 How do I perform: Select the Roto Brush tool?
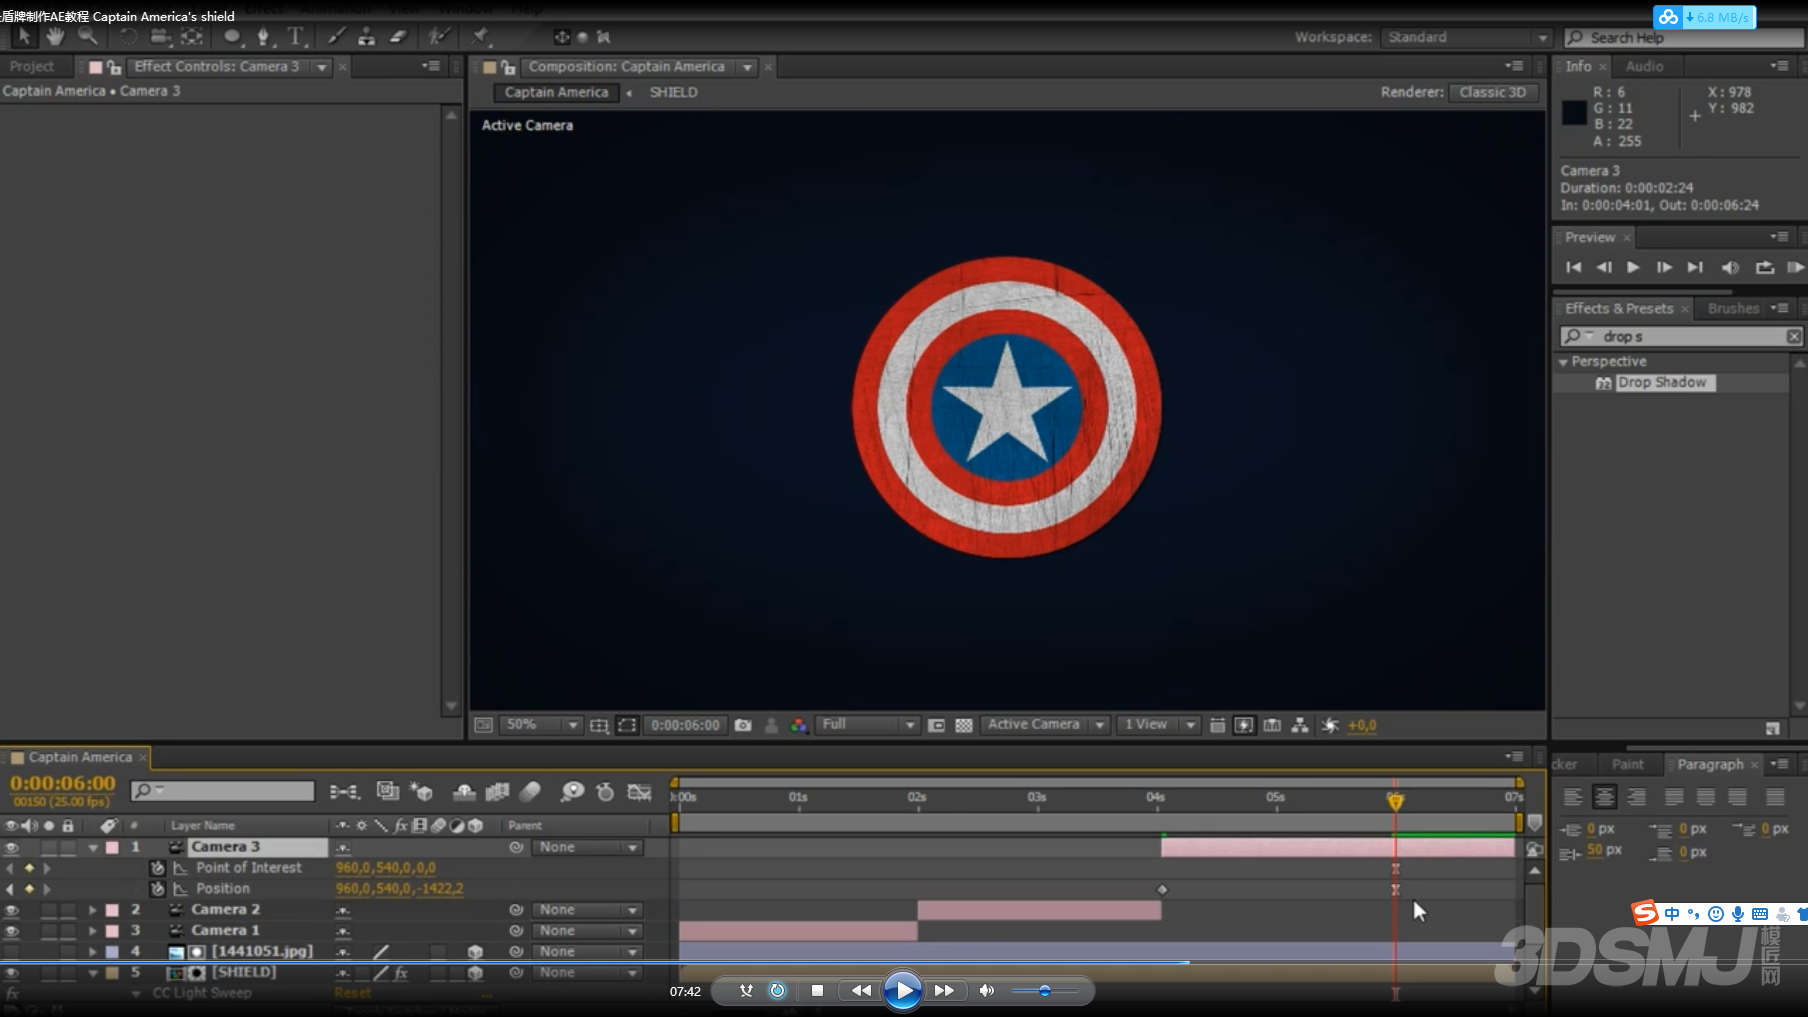(438, 37)
